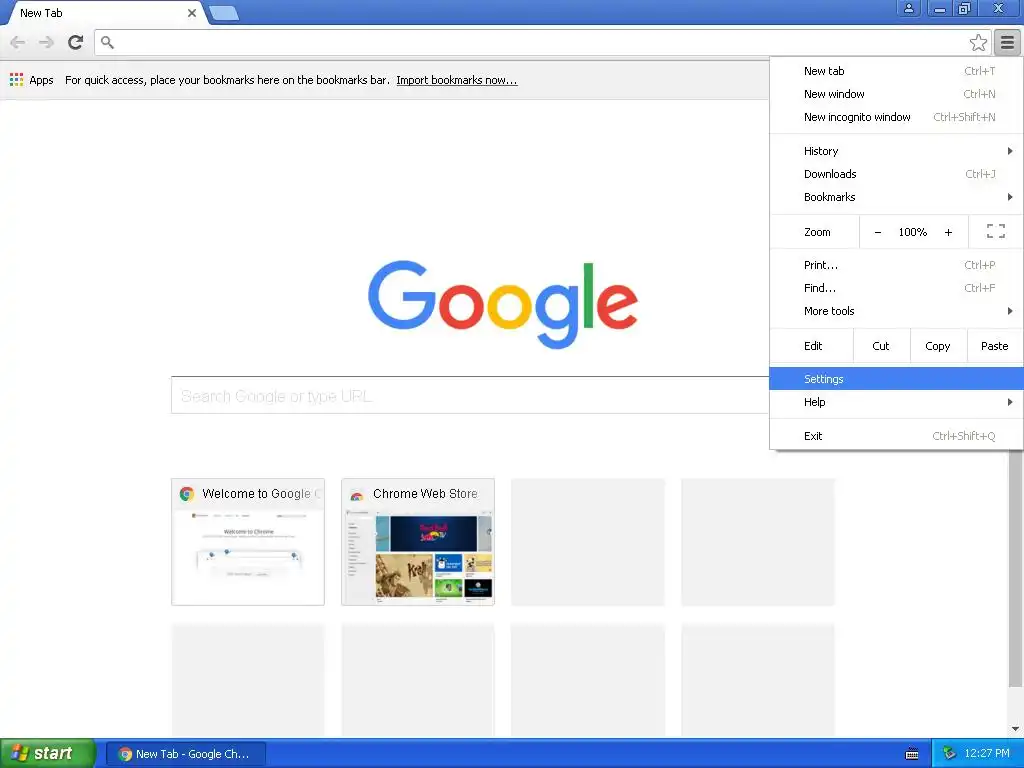Screen dimensions: 1024x768
Task: Click the 12:27 PM clock
Action: [987, 754]
